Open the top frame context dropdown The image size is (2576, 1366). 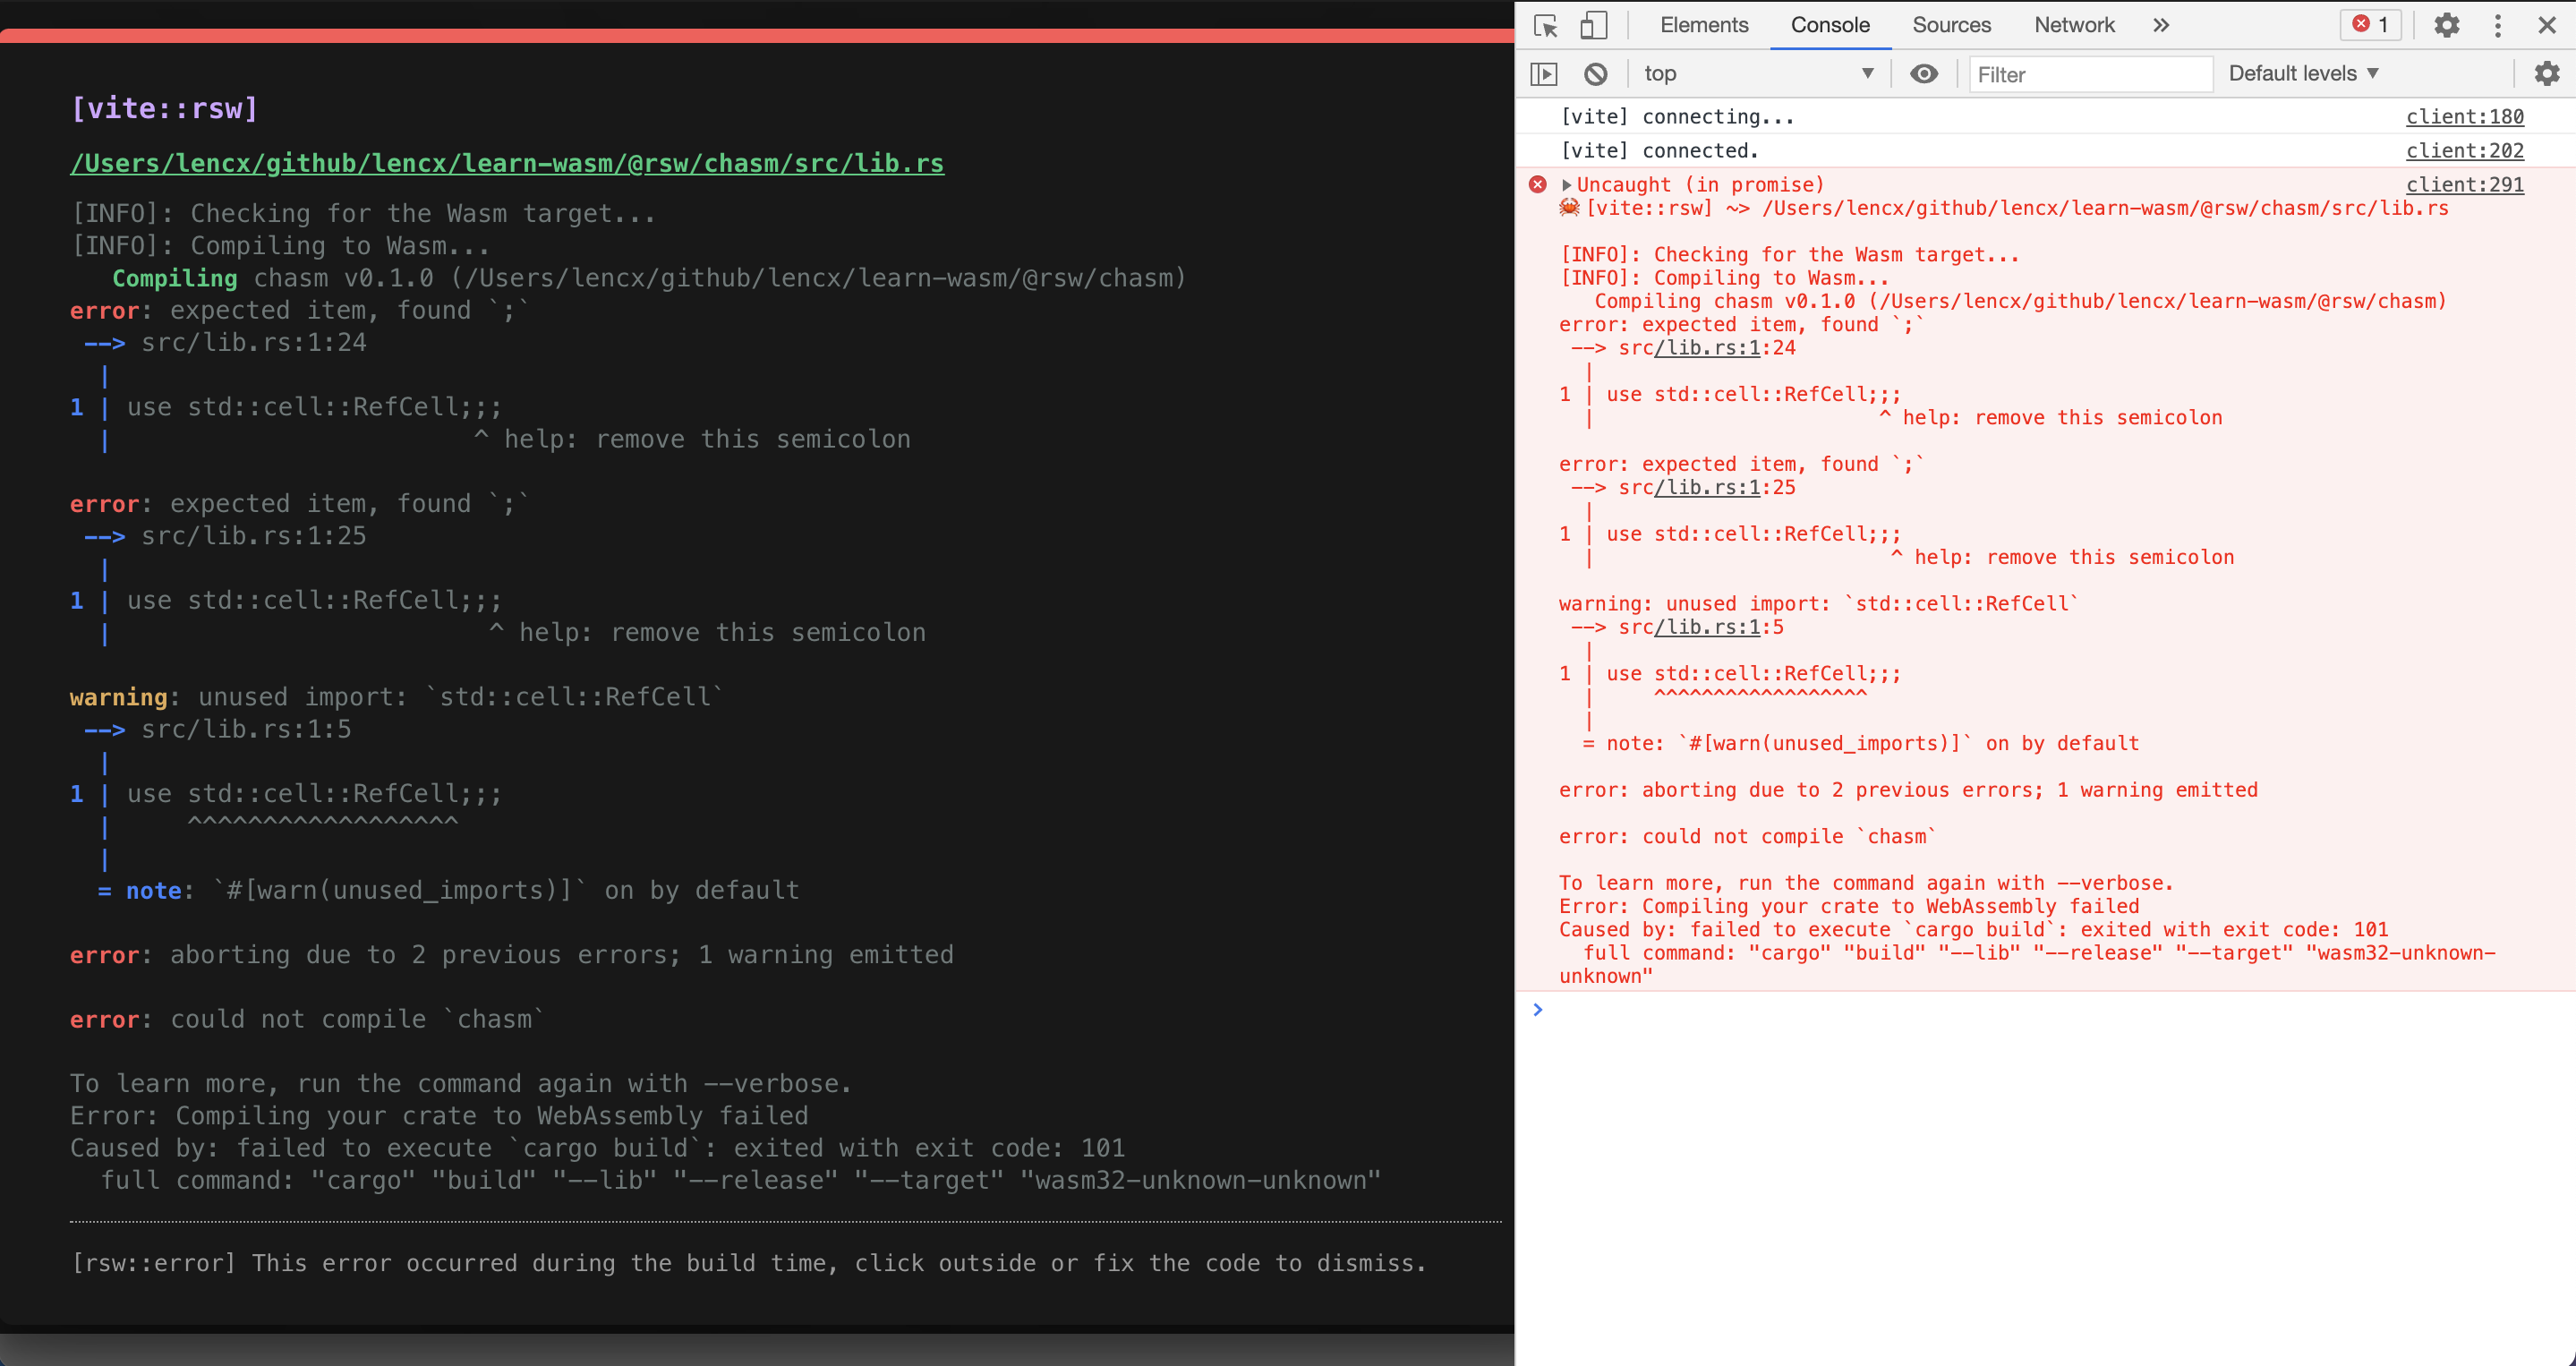pyautogui.click(x=1759, y=73)
